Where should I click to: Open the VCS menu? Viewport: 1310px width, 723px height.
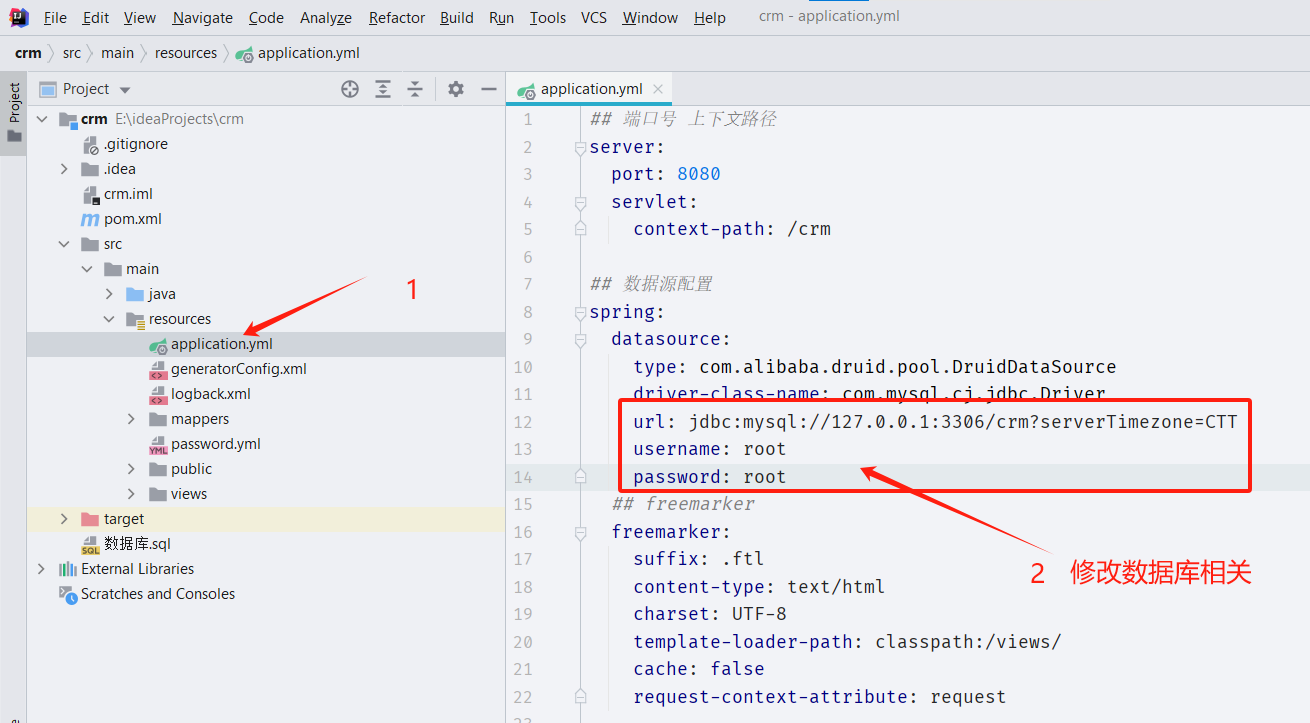(x=594, y=18)
